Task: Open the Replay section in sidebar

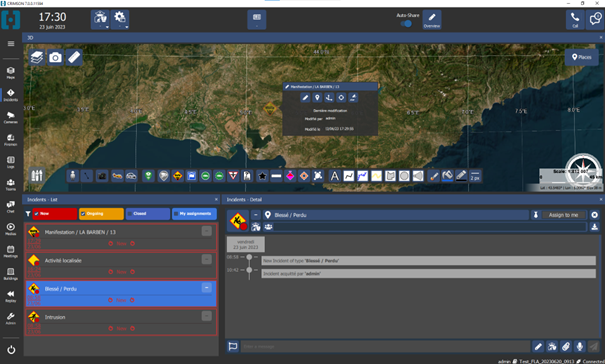Action: (x=11, y=296)
